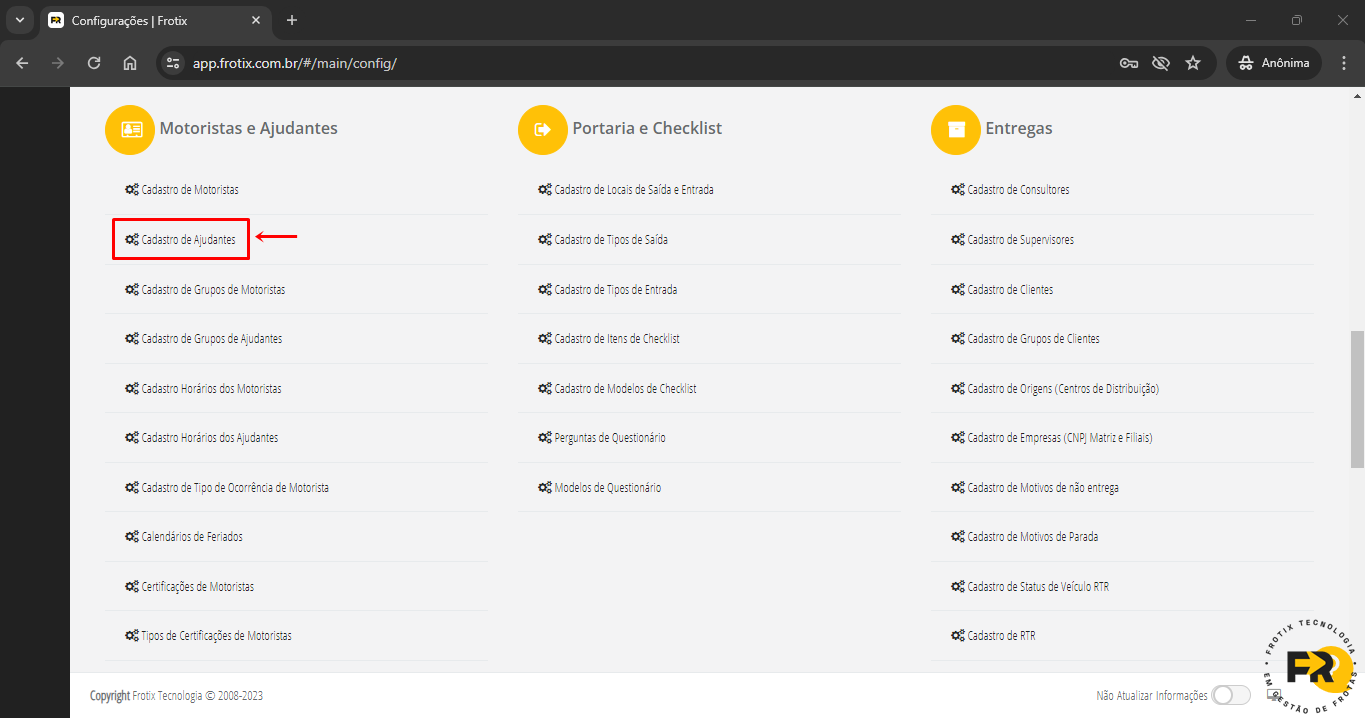Open Cadastro de Ajudantes

(188, 240)
